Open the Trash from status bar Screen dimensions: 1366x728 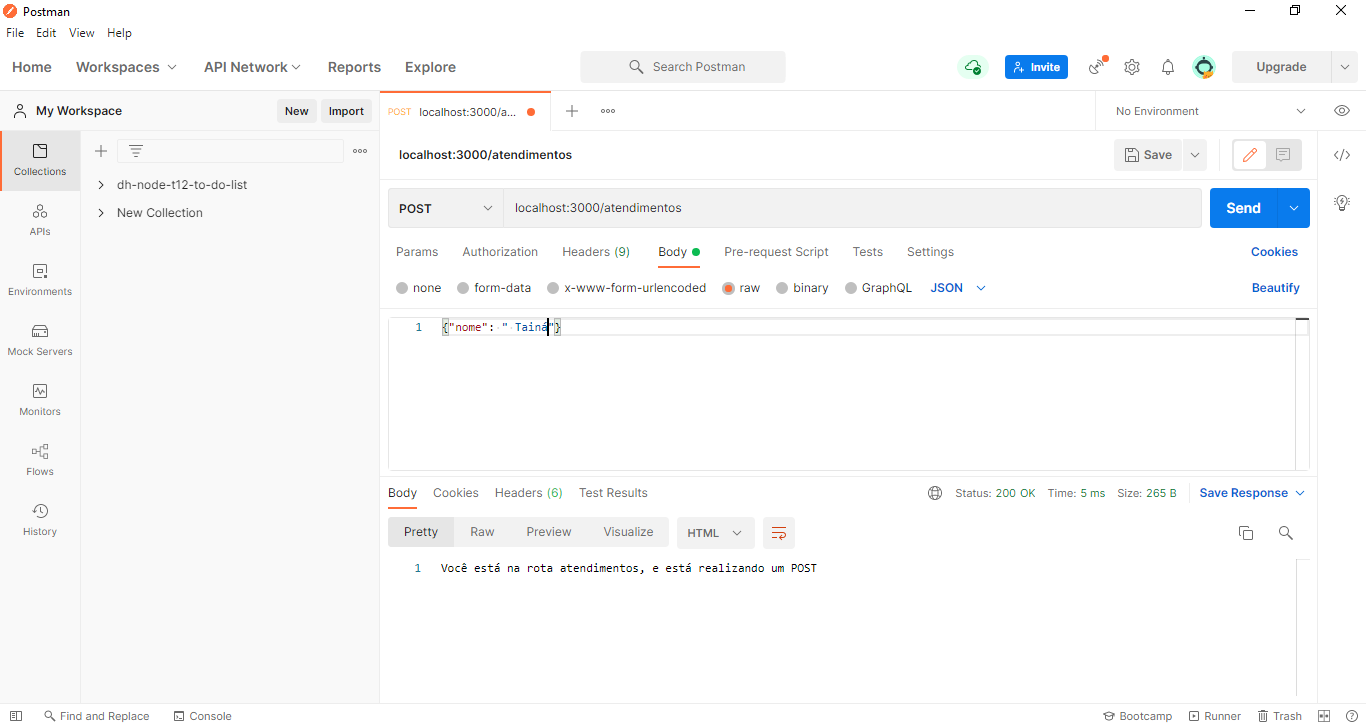point(1279,716)
